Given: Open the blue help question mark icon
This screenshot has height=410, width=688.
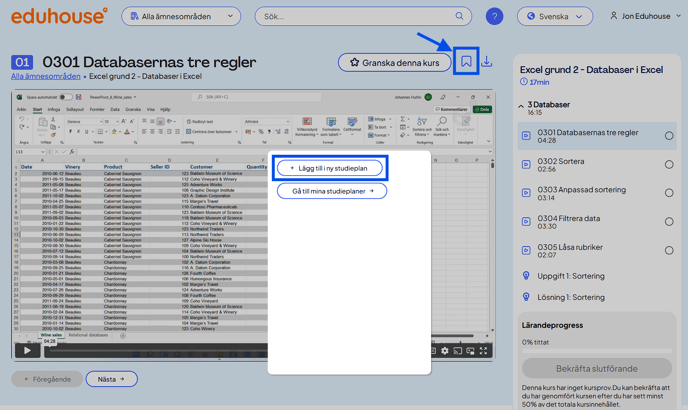Looking at the screenshot, I should click(x=494, y=17).
